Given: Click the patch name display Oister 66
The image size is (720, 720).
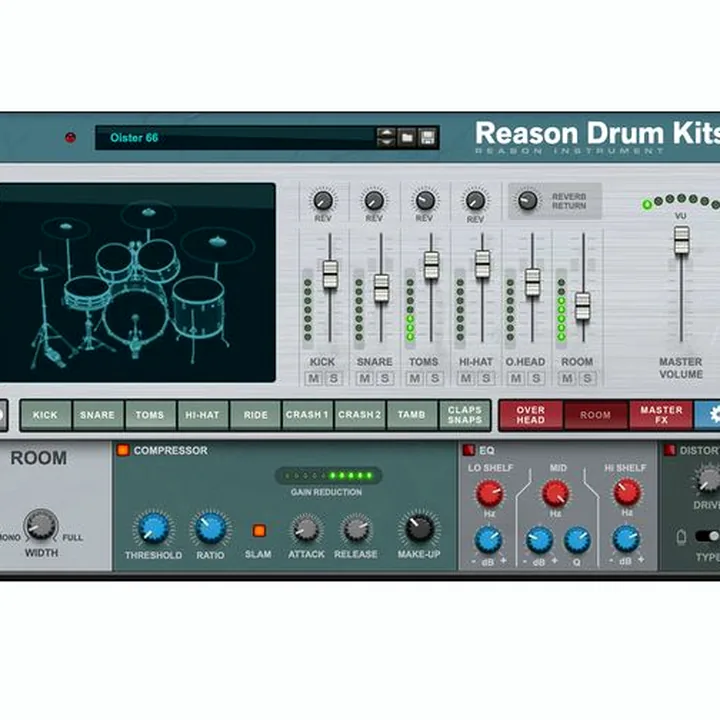Looking at the screenshot, I should (x=235, y=138).
